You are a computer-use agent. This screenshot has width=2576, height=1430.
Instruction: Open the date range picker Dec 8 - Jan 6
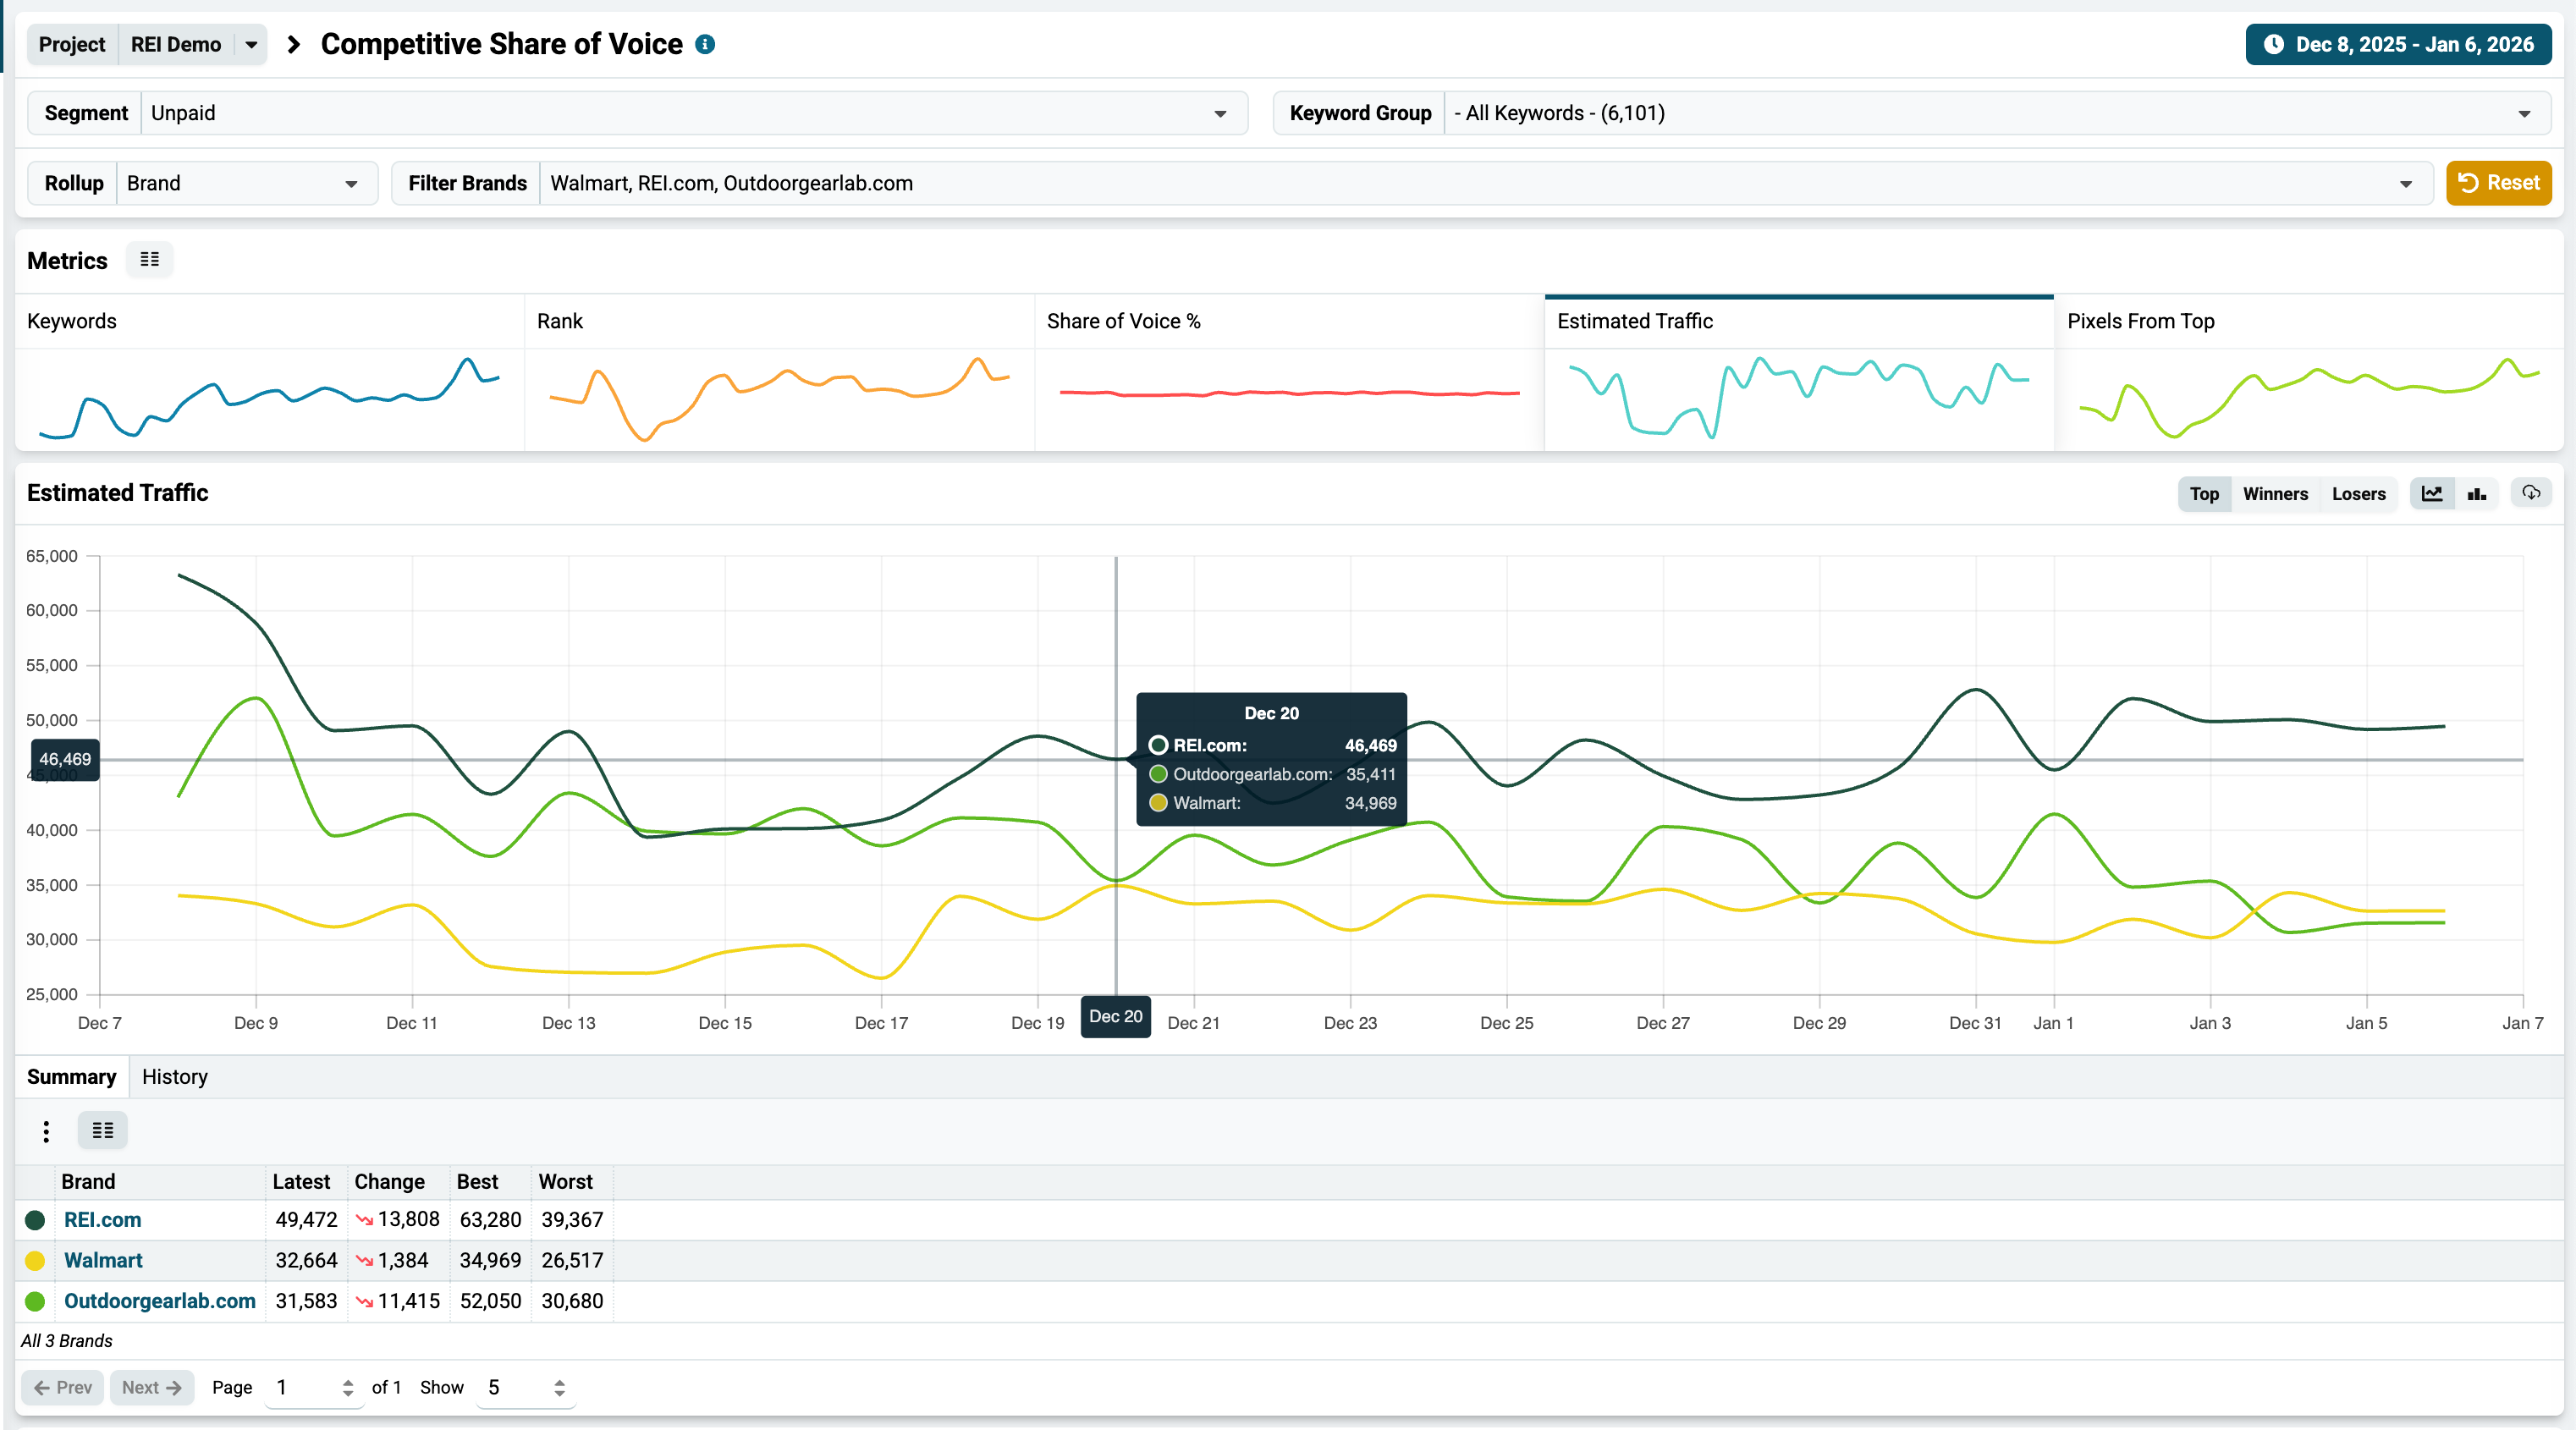click(2398, 45)
